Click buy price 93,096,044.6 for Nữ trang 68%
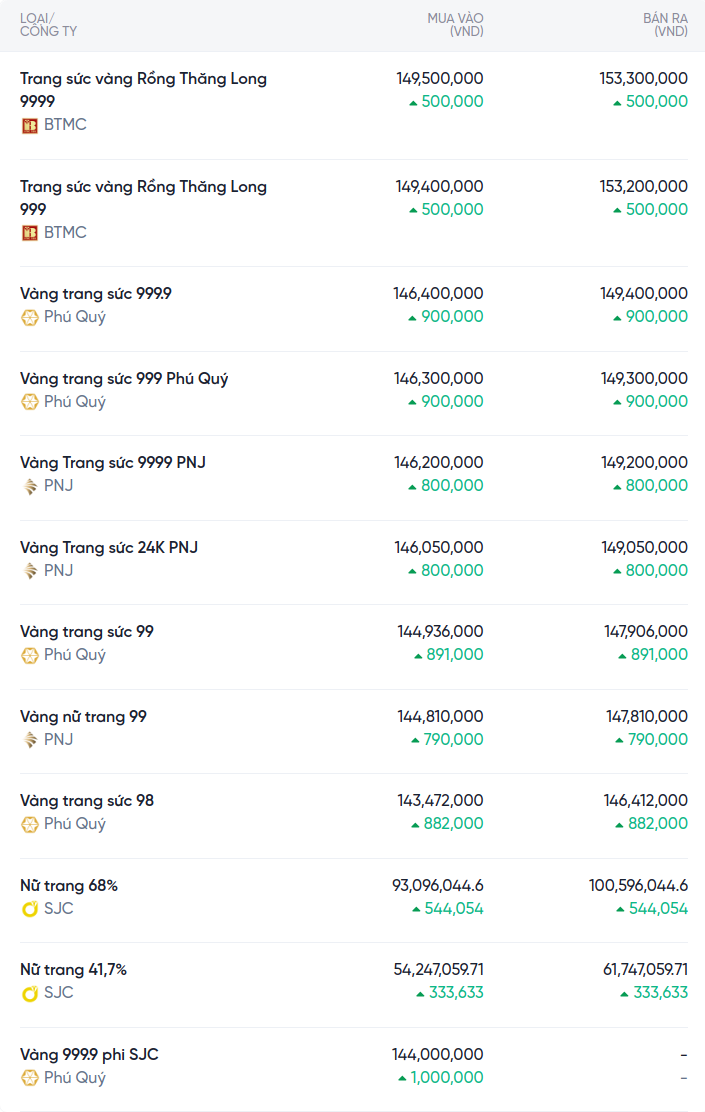The width and height of the screenshot is (705, 1112). point(438,886)
